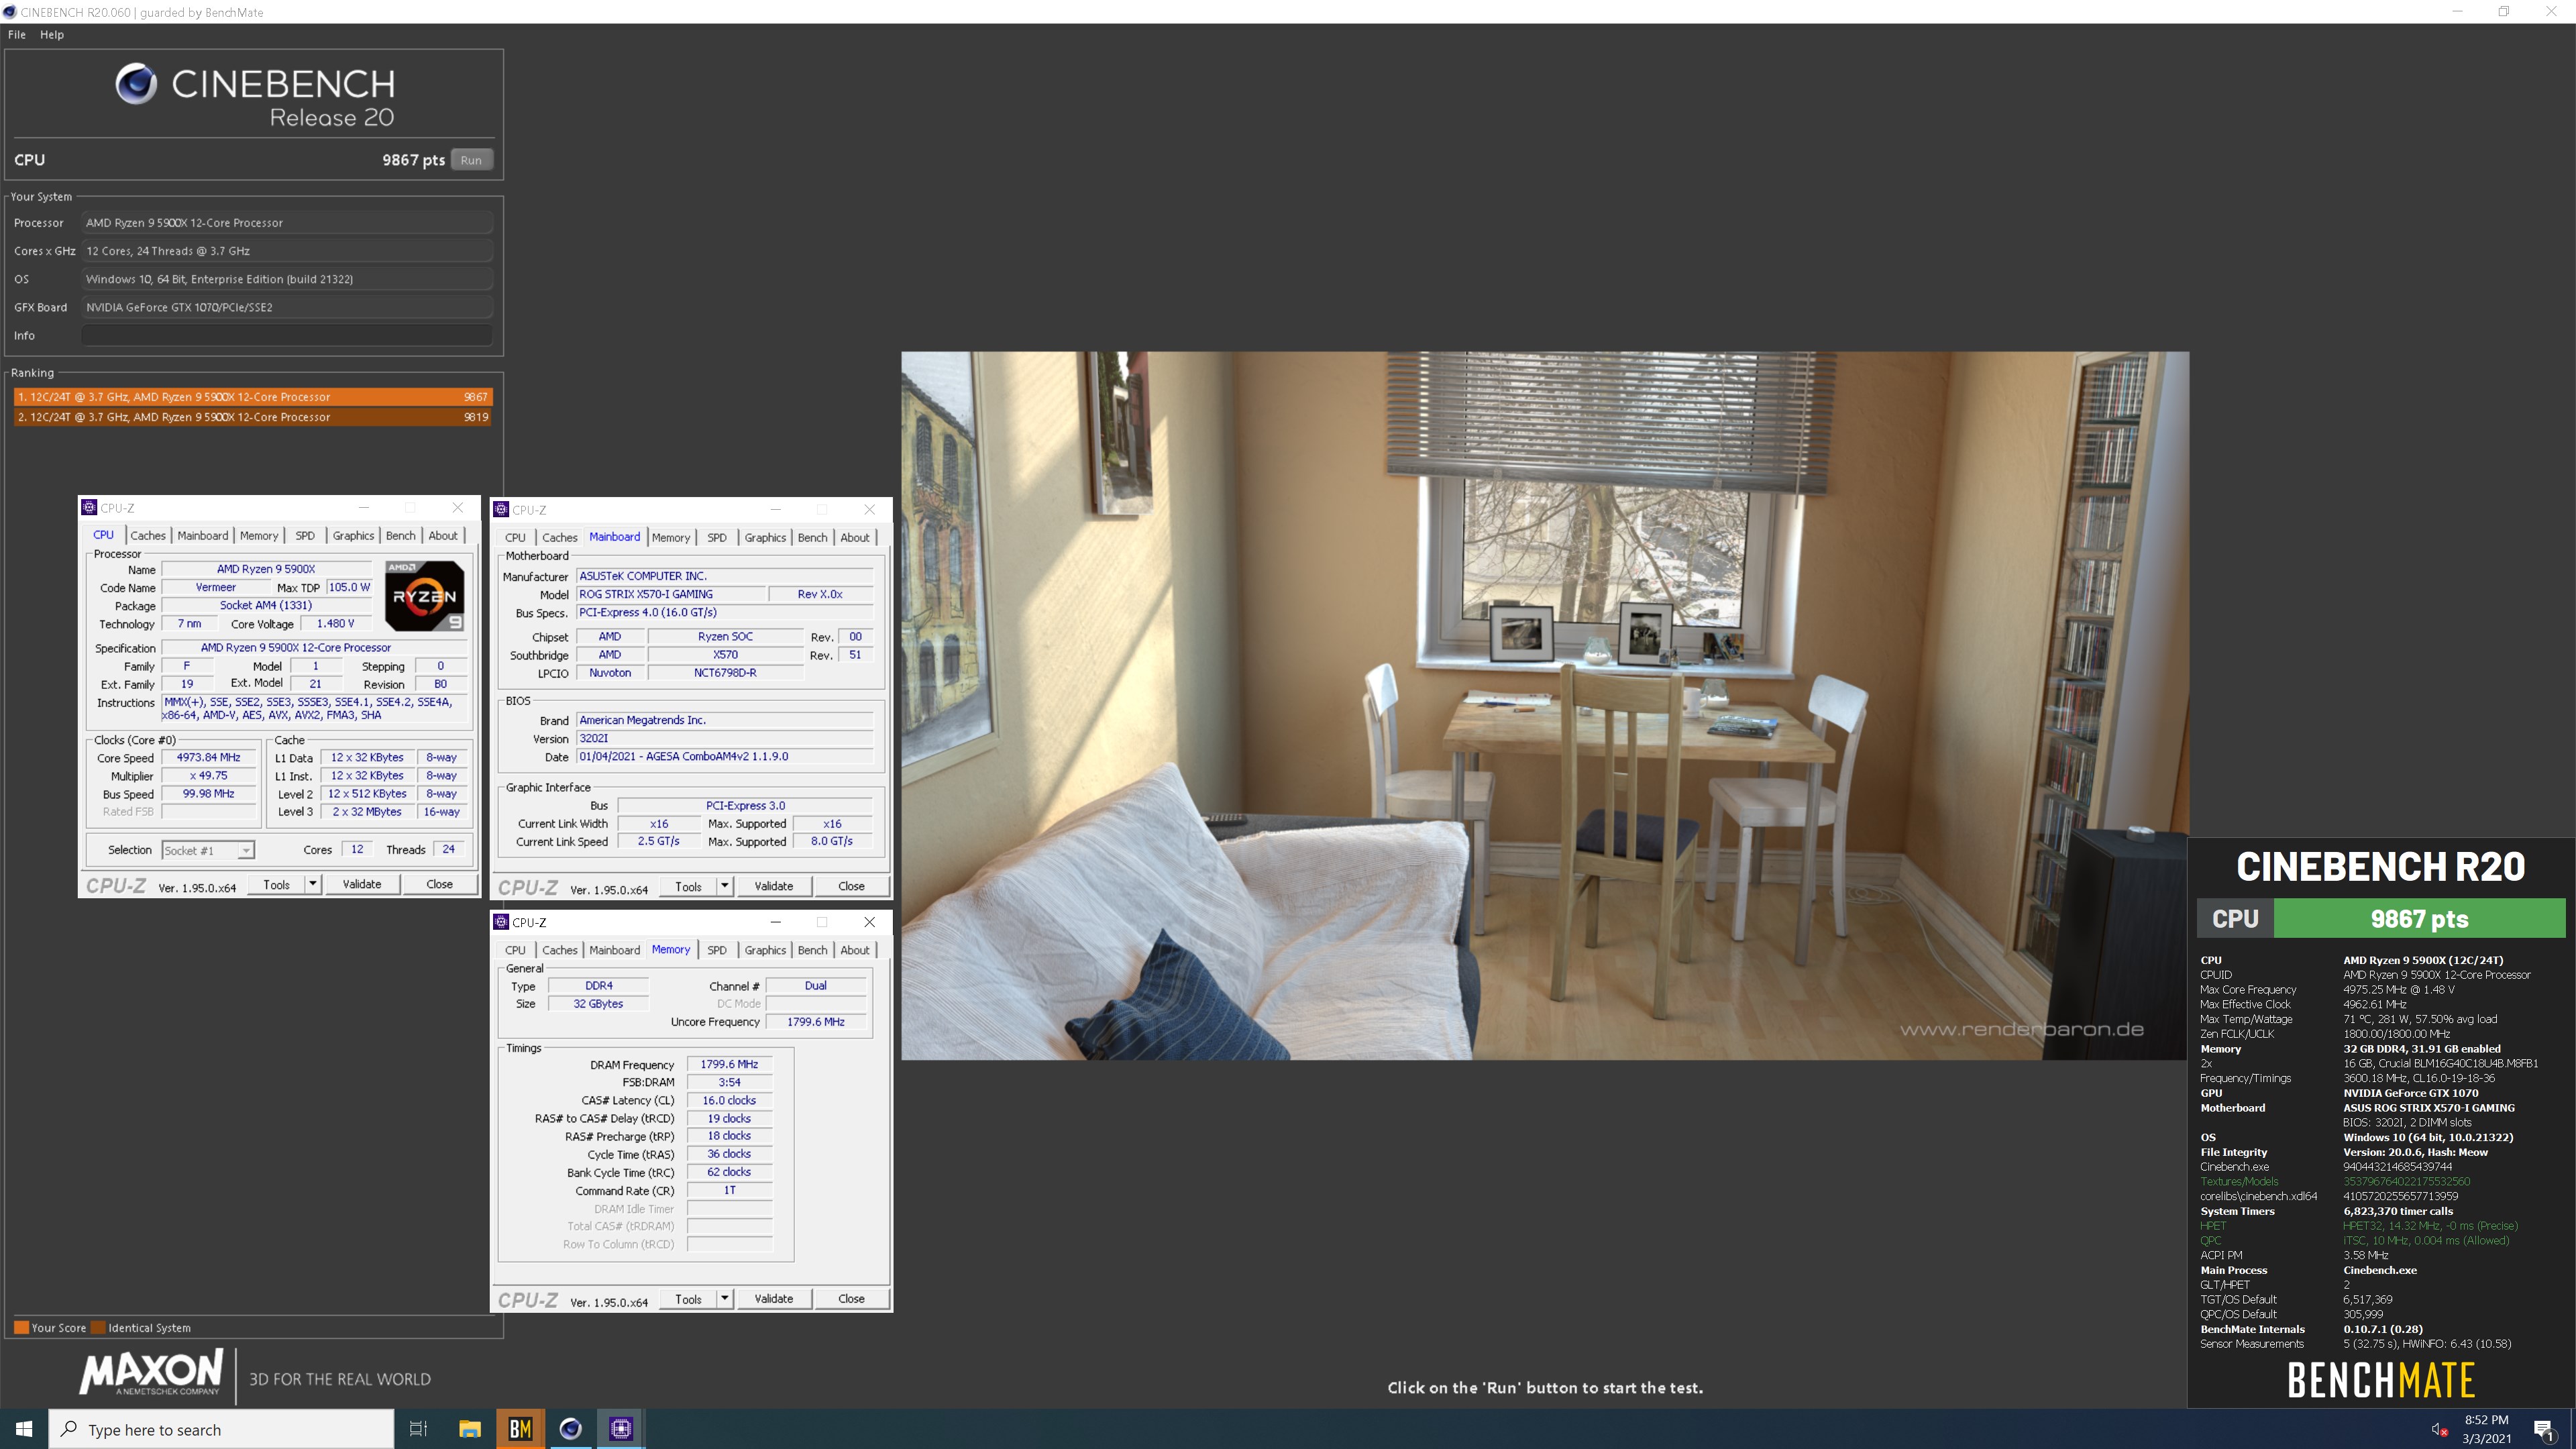Open Caches tab in the Memory CPU-Z window

[x=560, y=950]
